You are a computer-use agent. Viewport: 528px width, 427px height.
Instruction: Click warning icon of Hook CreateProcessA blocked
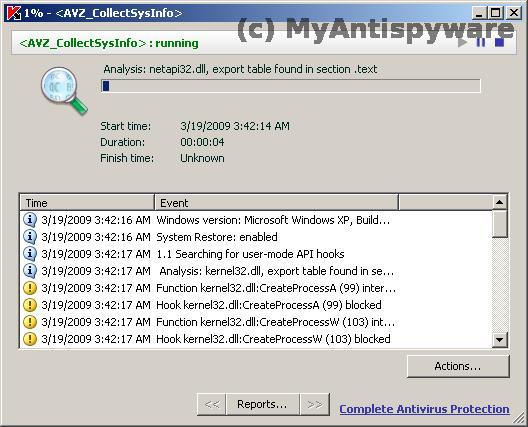coord(30,305)
